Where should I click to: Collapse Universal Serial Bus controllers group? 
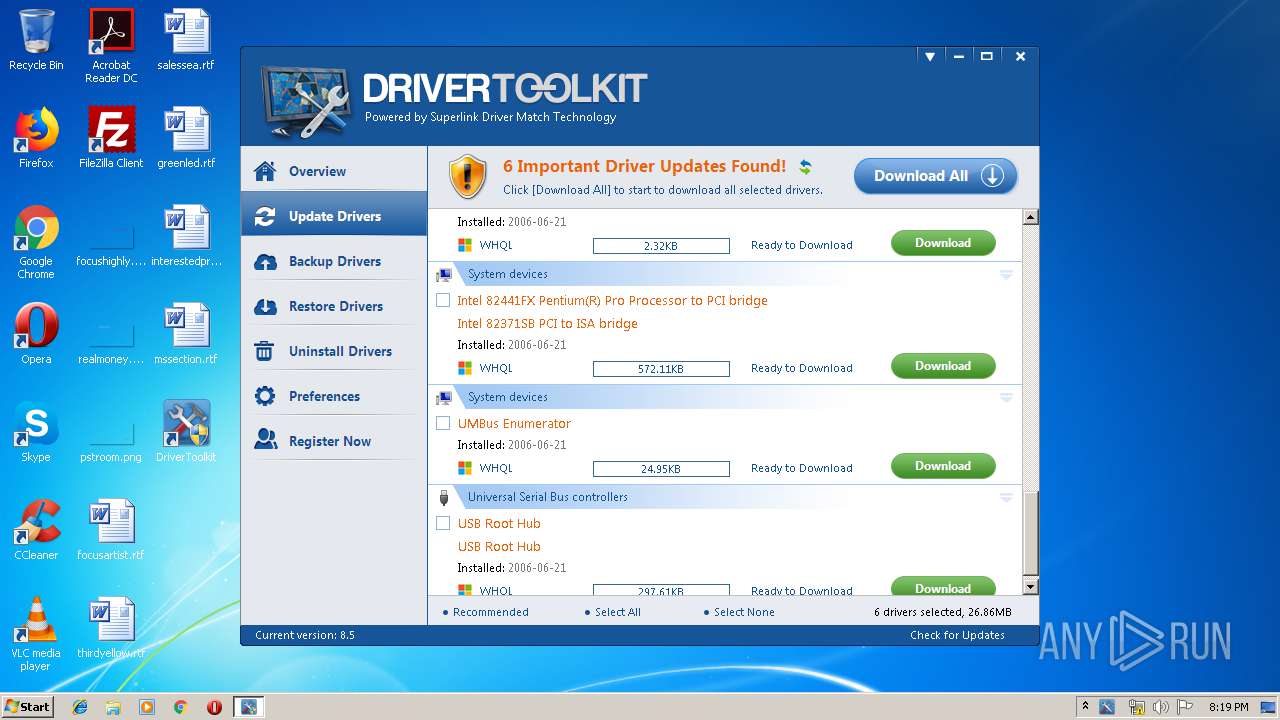pyautogui.click(x=1006, y=497)
